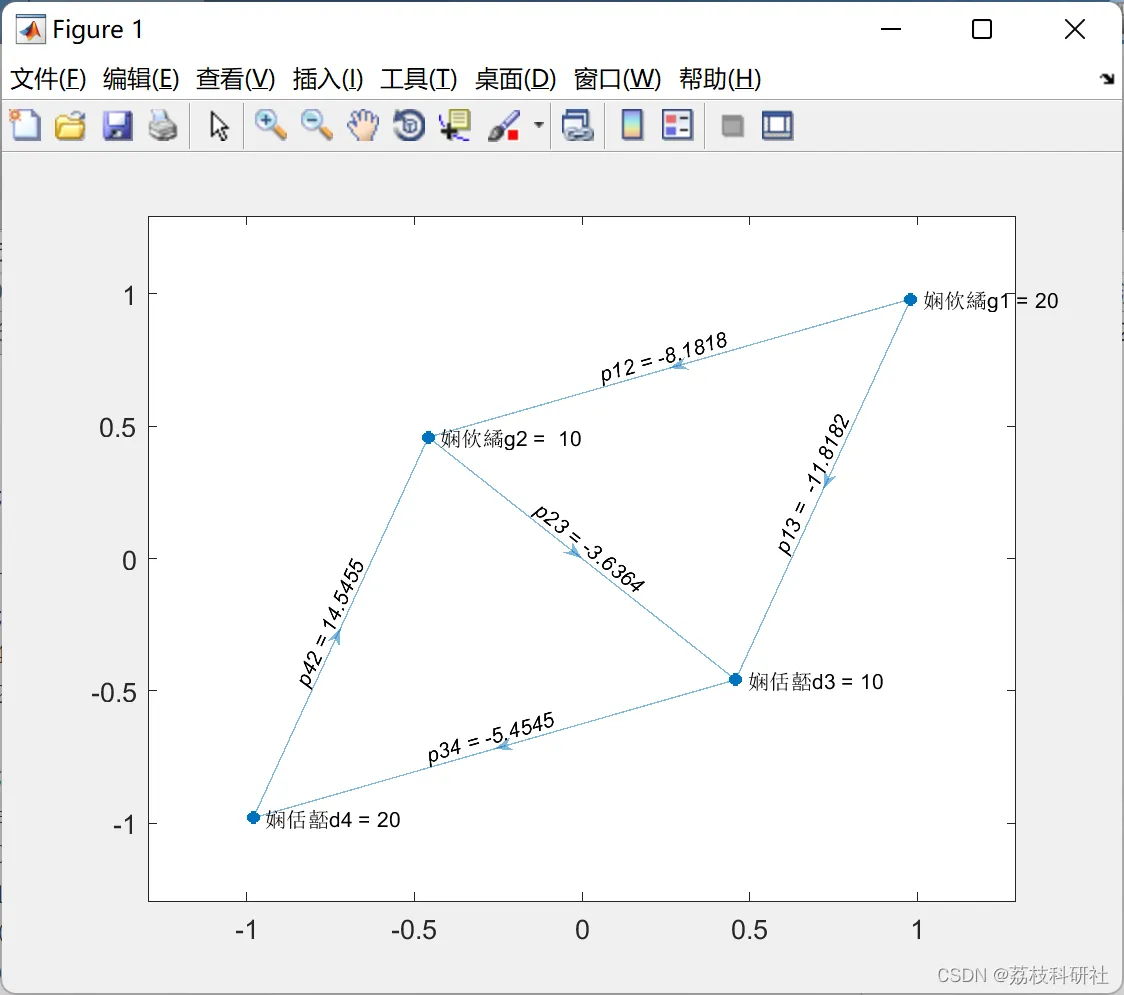Select the Edit Plot arrow tool
Screen dimensions: 1124x995
pos(219,126)
